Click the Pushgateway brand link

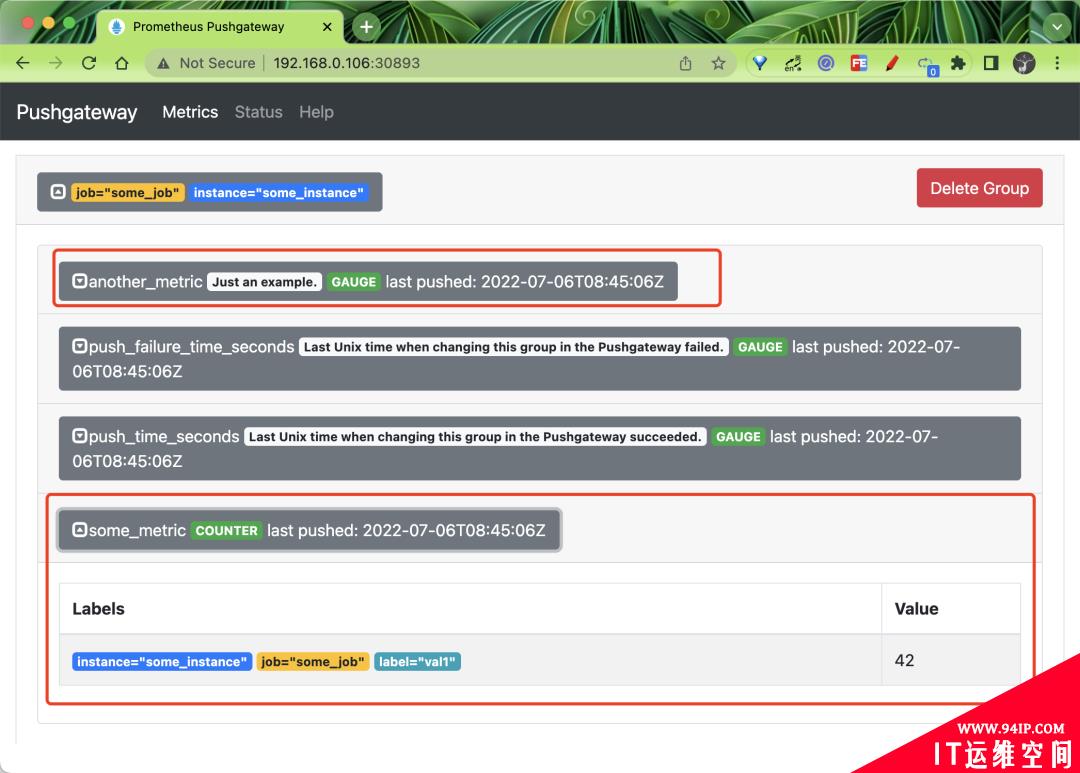[76, 112]
